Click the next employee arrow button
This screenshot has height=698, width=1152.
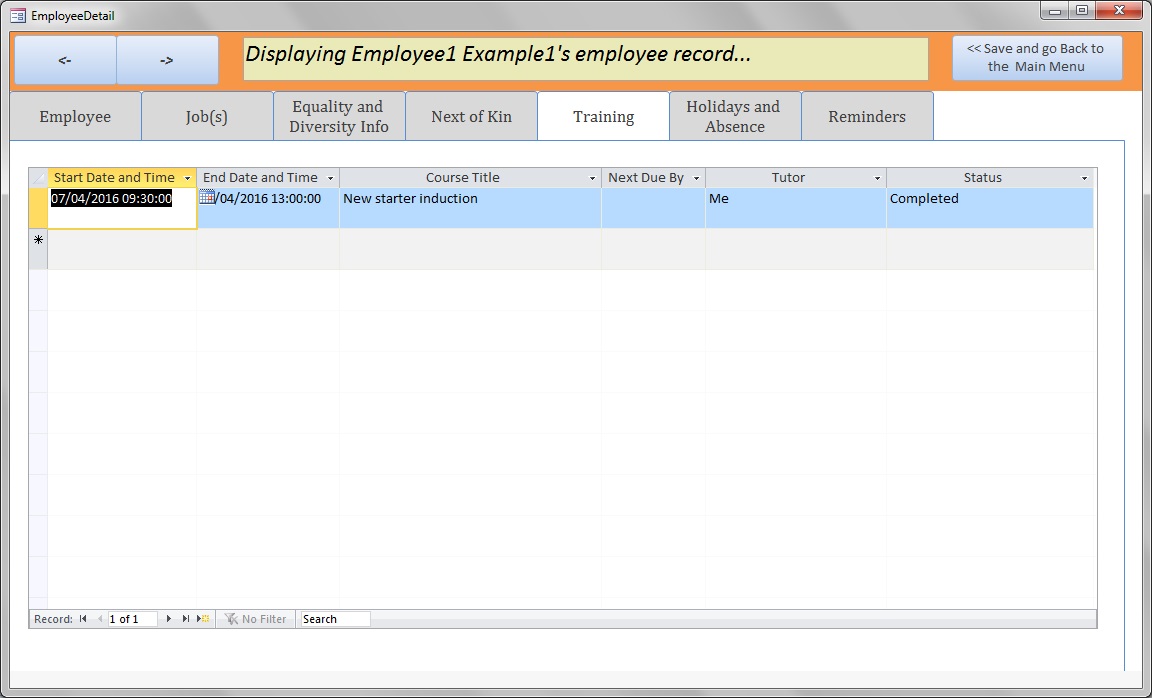[167, 60]
